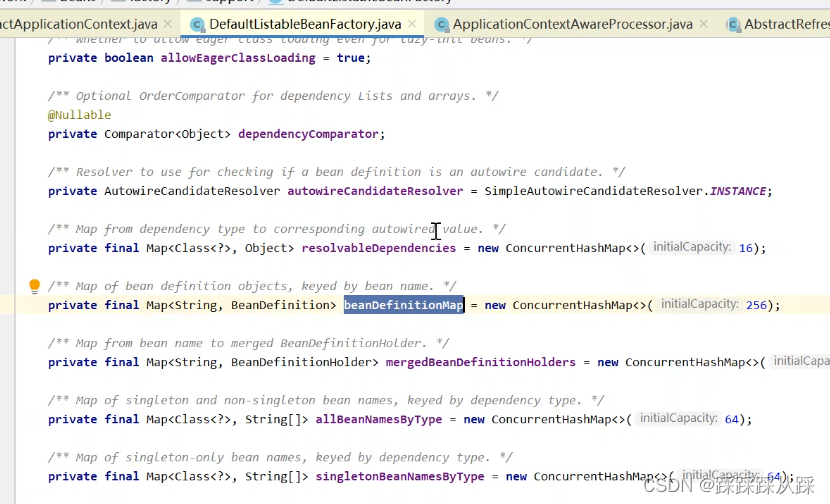Viewport: 830px width, 504px height.
Task: Click the allowEagerClassLoading field
Action: pyautogui.click(x=238, y=58)
